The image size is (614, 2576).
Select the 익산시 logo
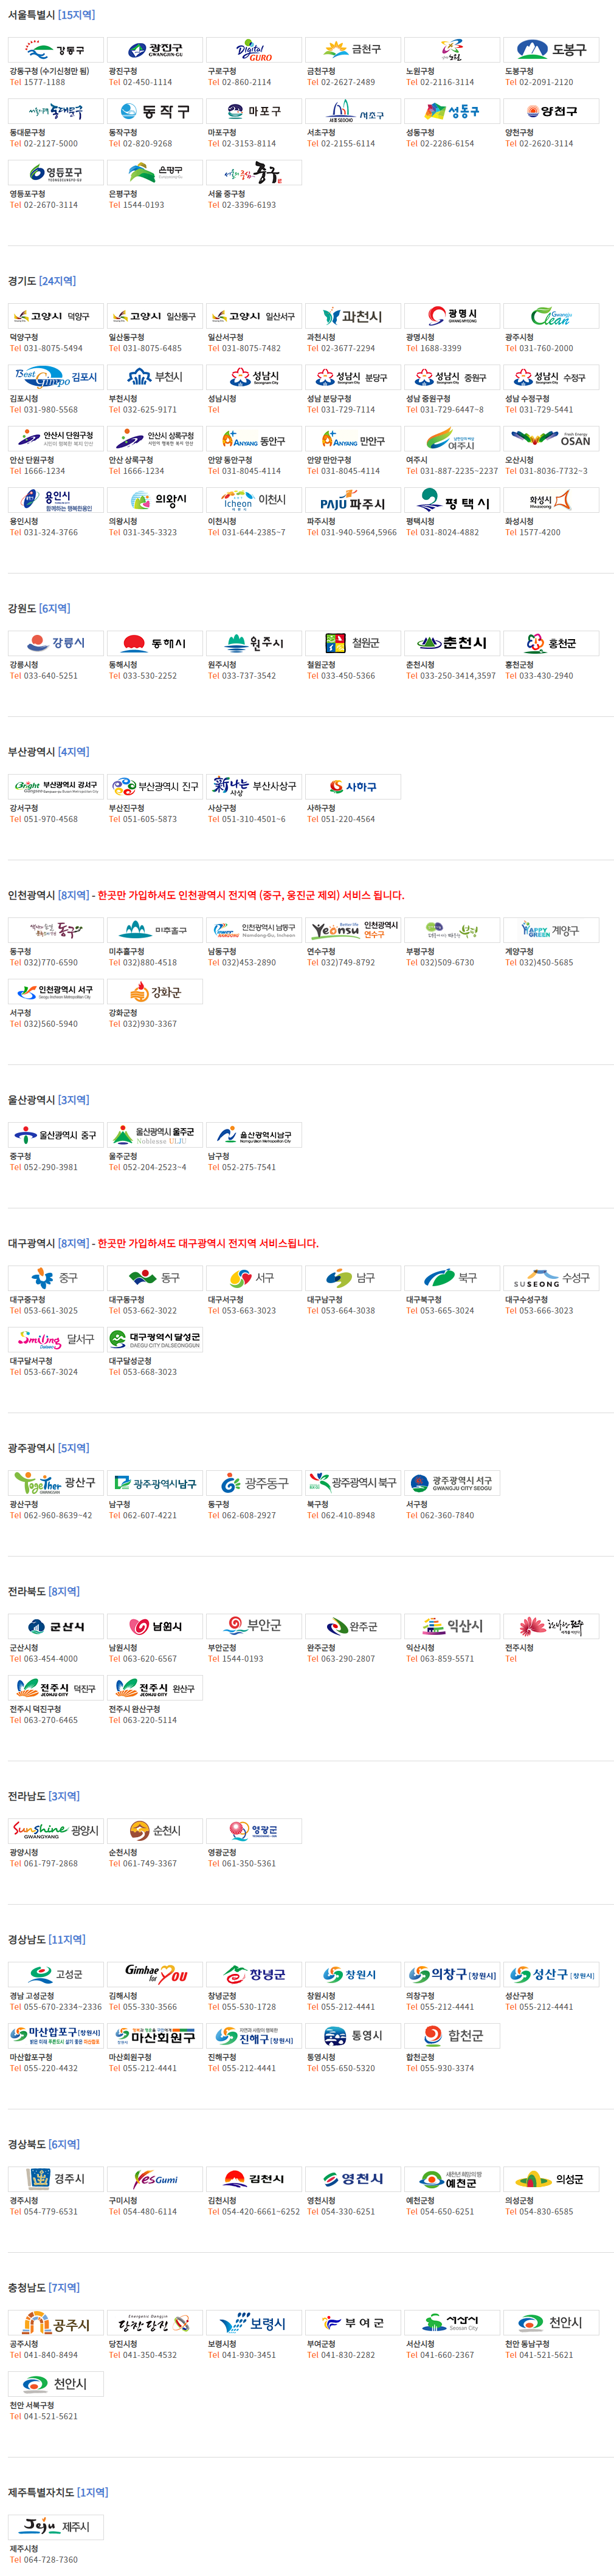(x=452, y=1626)
